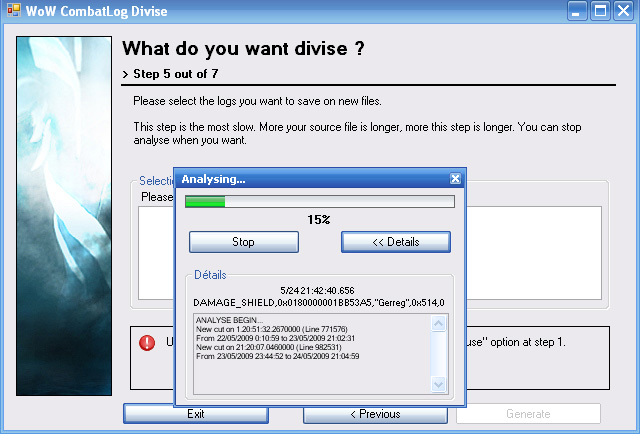Click the blue artwork image on the left

coord(64,216)
